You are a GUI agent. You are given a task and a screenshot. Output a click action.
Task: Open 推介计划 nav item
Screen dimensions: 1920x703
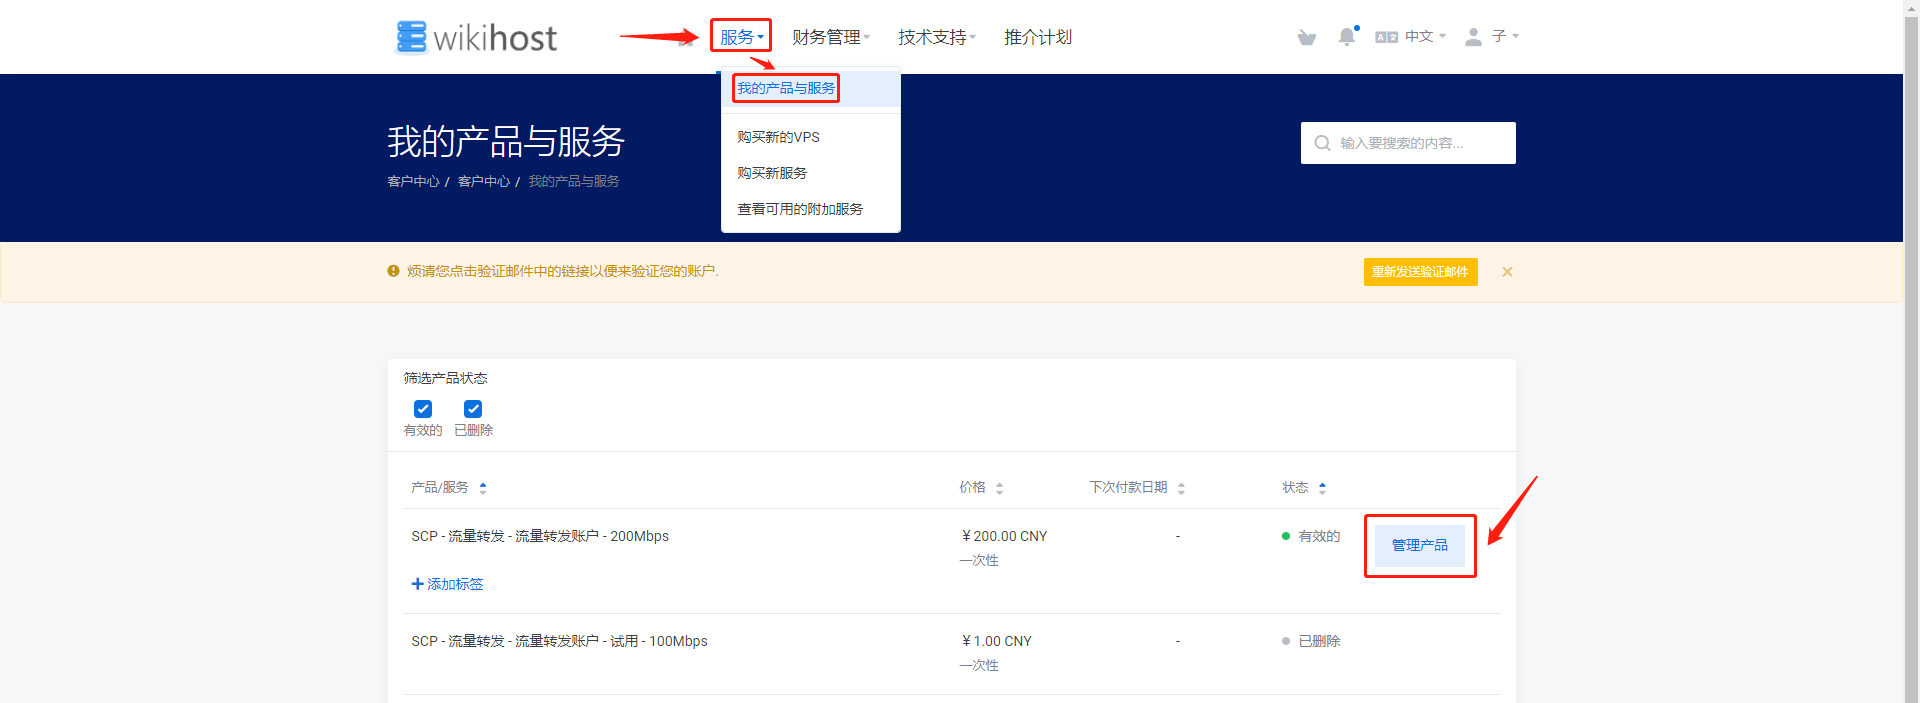1038,37
